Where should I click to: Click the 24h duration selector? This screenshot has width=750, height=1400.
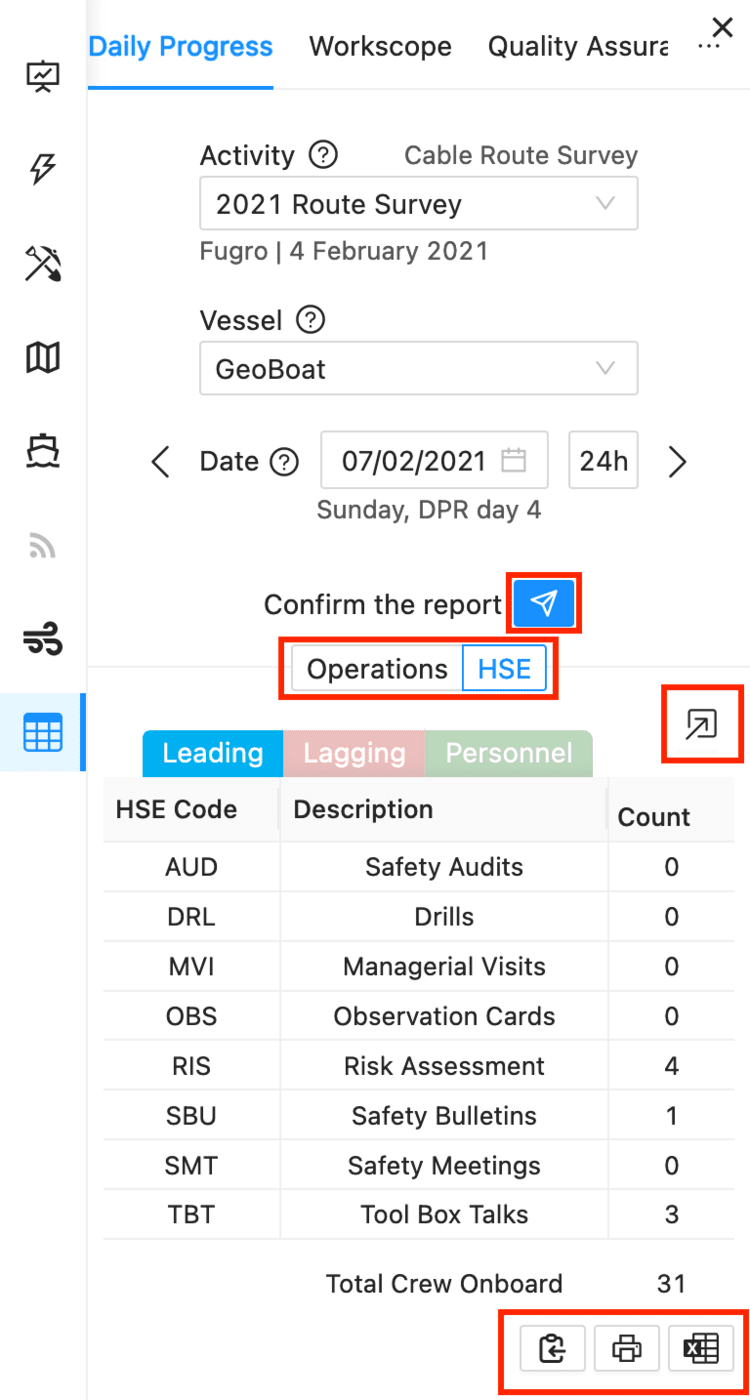[603, 461]
